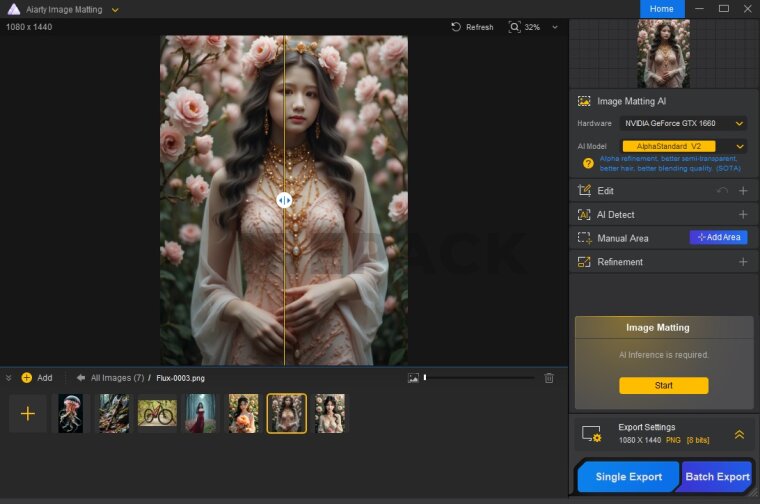The width and height of the screenshot is (760, 504).
Task: Open the Hardware dropdown showing NVIDIA GeForce GTX 1660
Action: point(682,123)
